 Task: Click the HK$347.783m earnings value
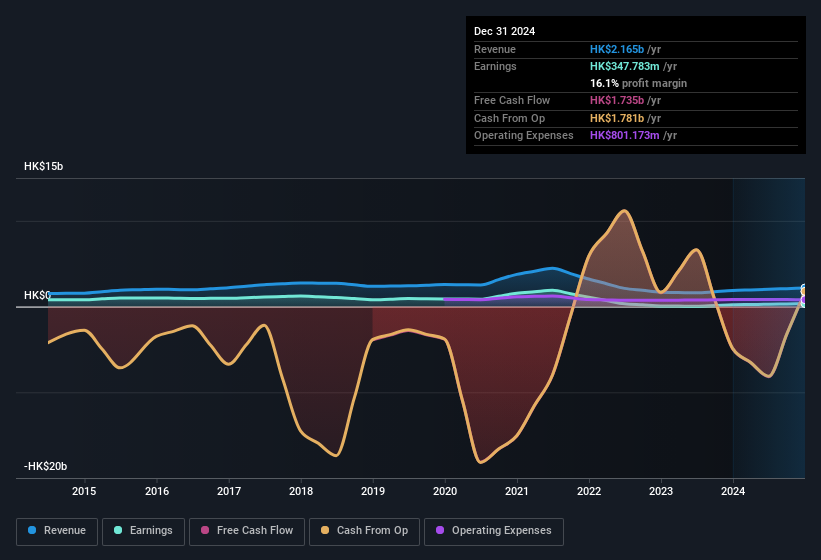click(625, 66)
